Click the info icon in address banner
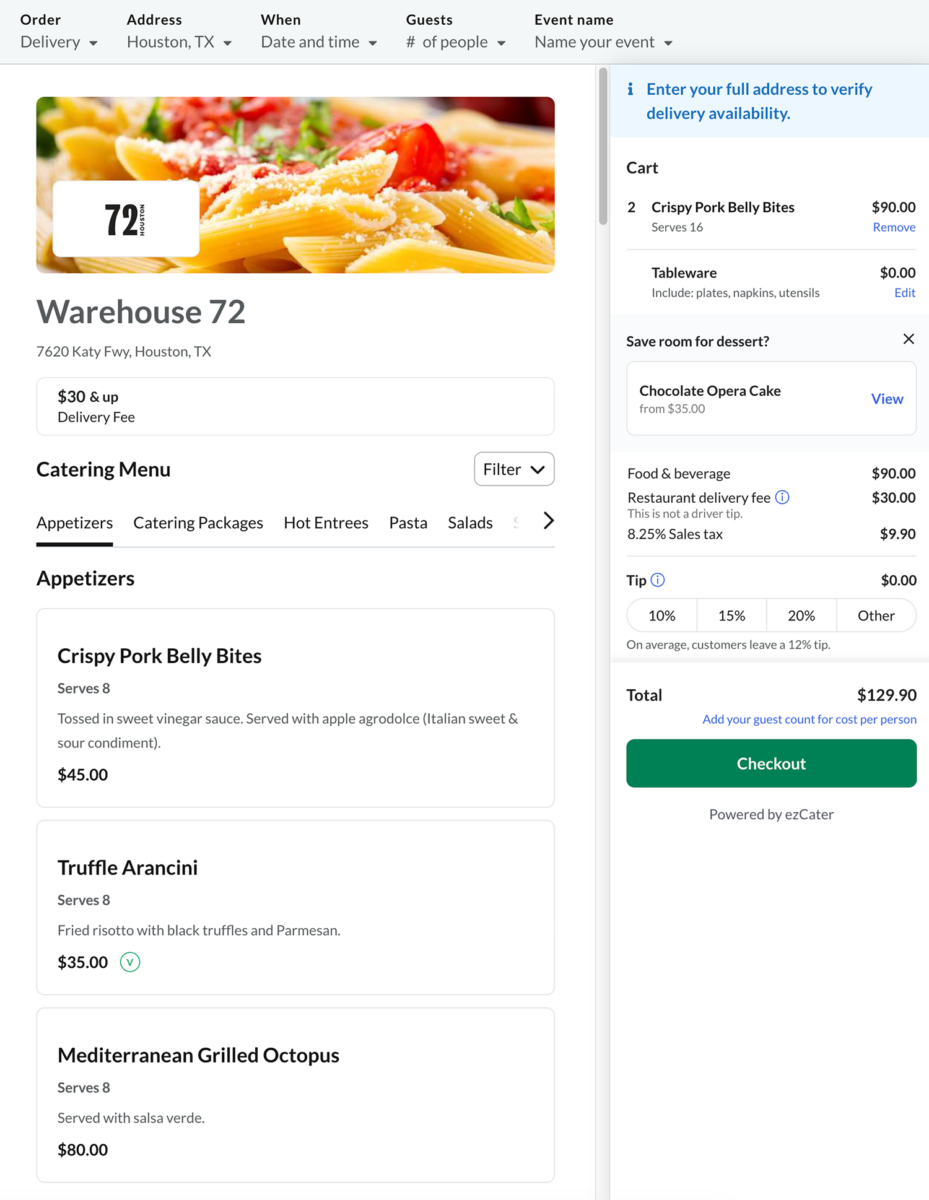This screenshot has width=929, height=1200. [x=630, y=89]
